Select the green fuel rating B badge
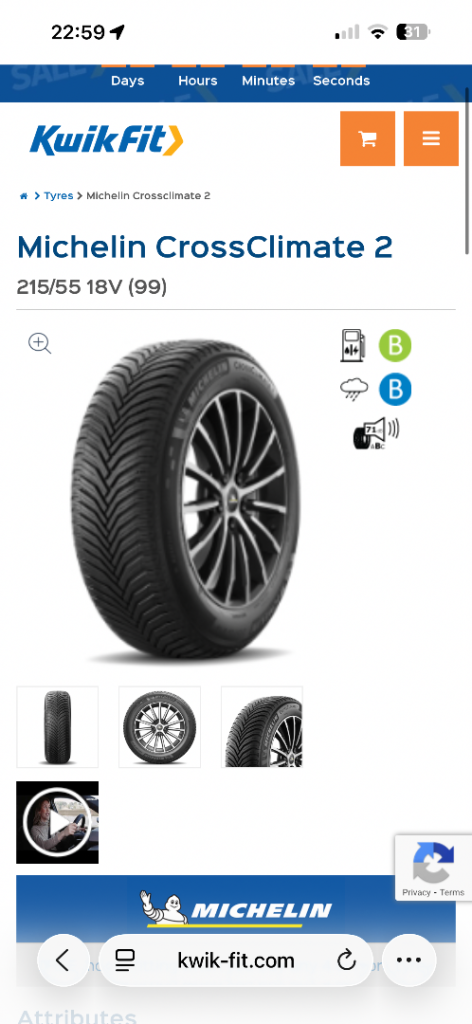The image size is (472, 1024). (395, 345)
